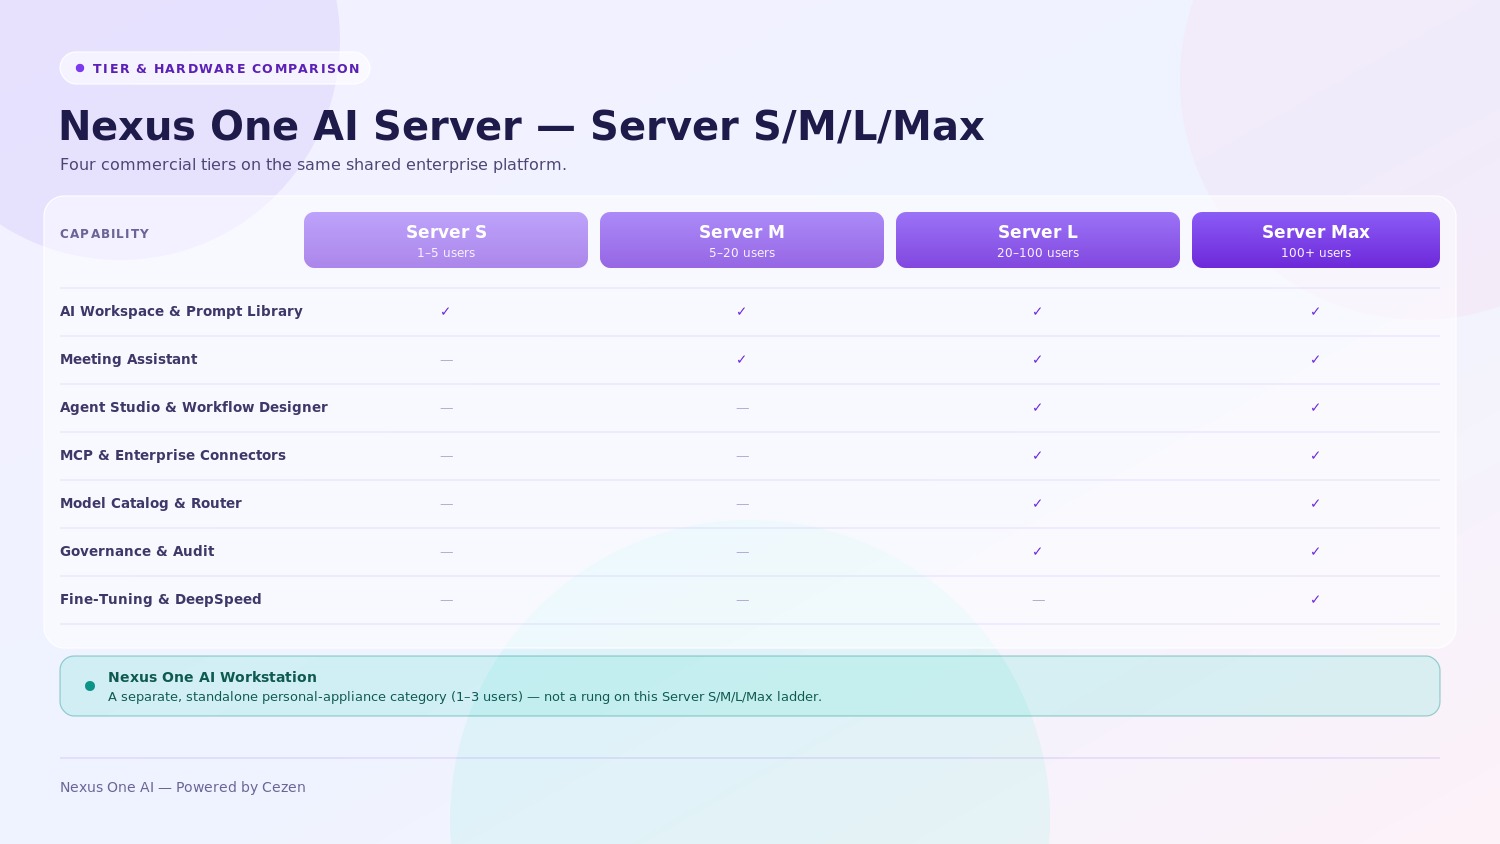
Task: Select Meeting Assistant checkmark under Server L
Action: tap(1038, 359)
